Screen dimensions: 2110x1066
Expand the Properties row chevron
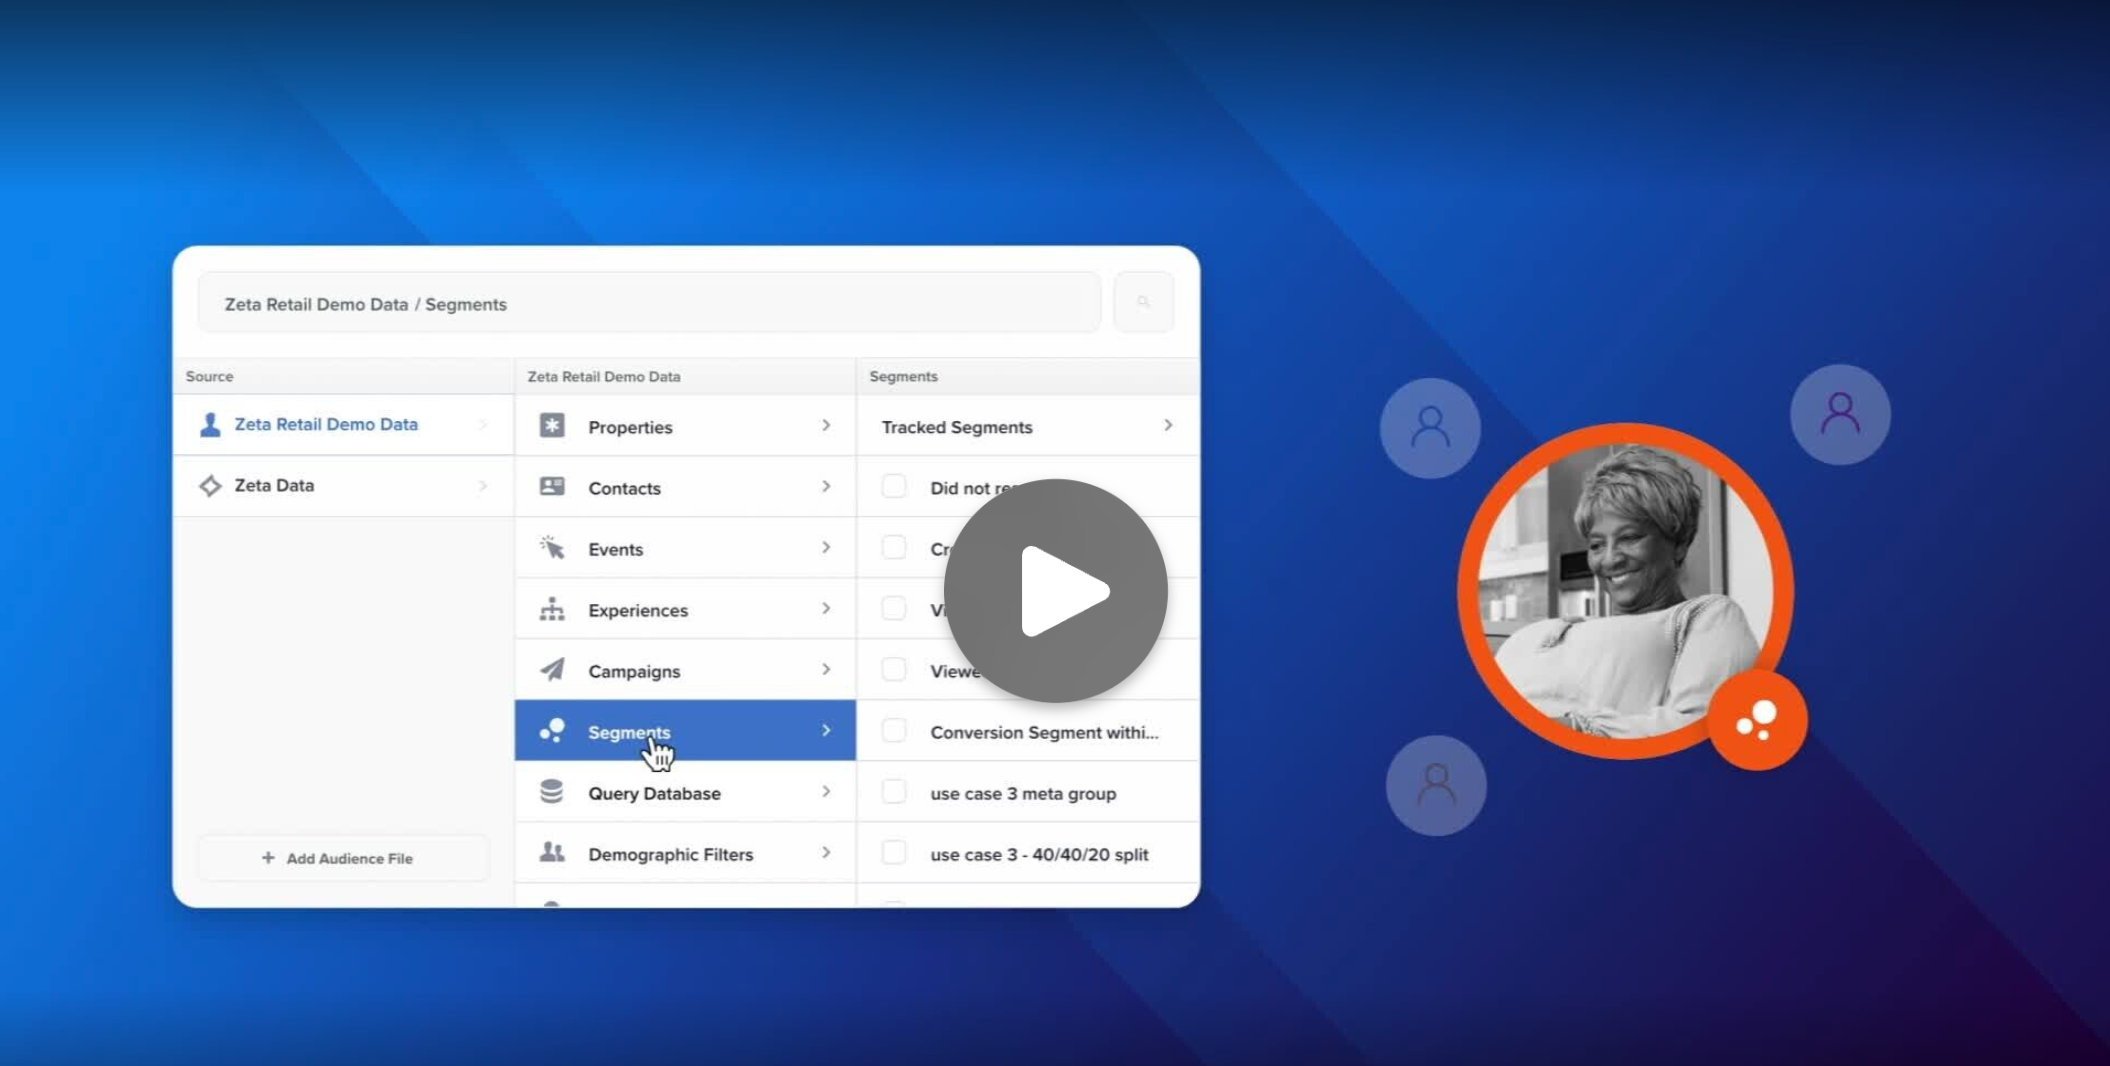coord(826,426)
